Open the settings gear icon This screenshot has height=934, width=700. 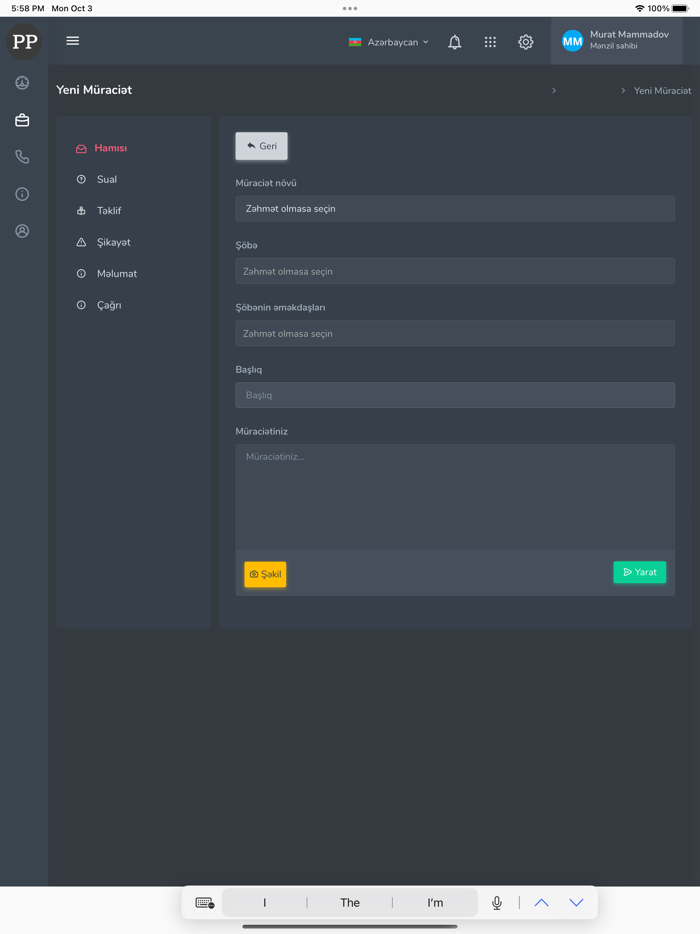tap(525, 42)
